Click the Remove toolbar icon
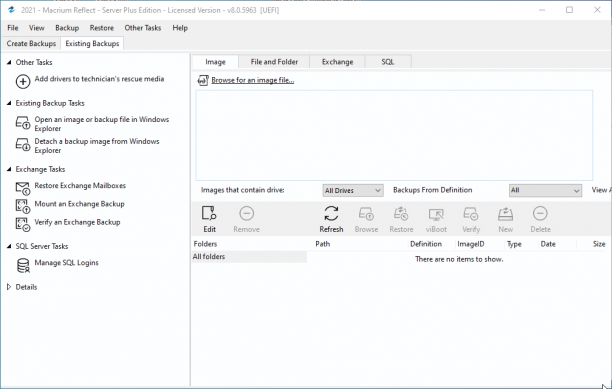612x389 pixels. 246,213
